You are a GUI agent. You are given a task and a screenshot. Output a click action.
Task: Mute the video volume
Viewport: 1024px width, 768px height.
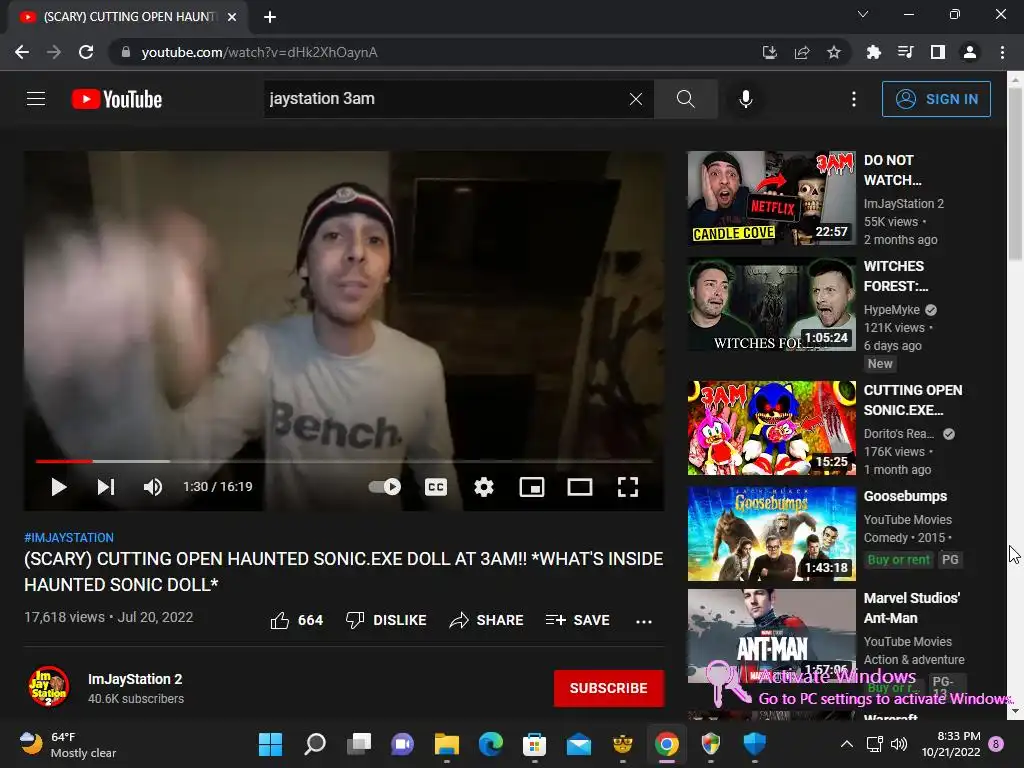coord(152,487)
